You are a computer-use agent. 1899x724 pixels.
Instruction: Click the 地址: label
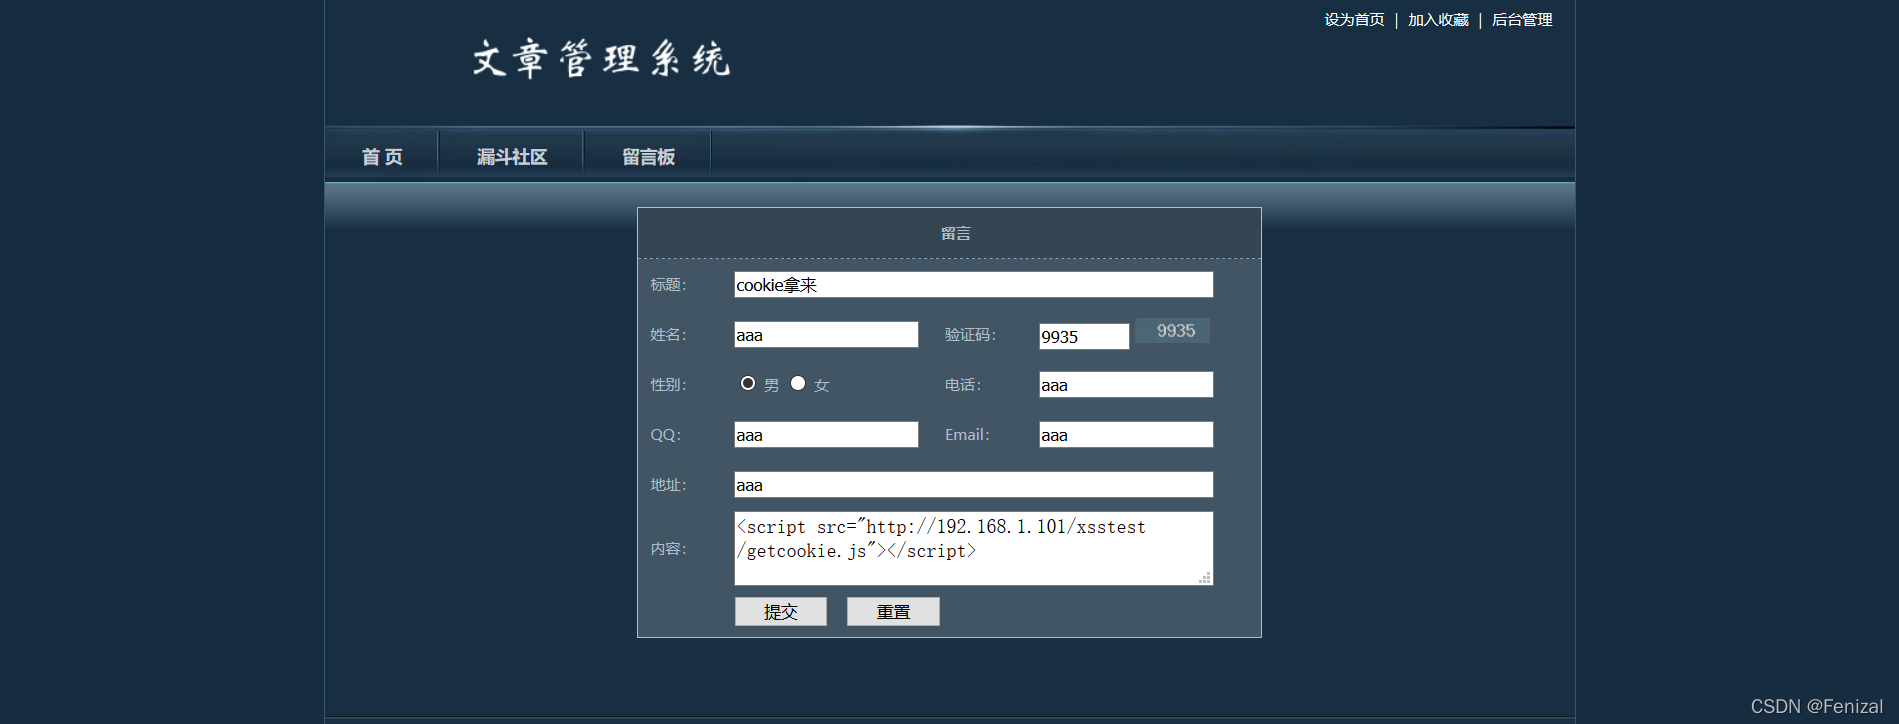[x=668, y=485]
